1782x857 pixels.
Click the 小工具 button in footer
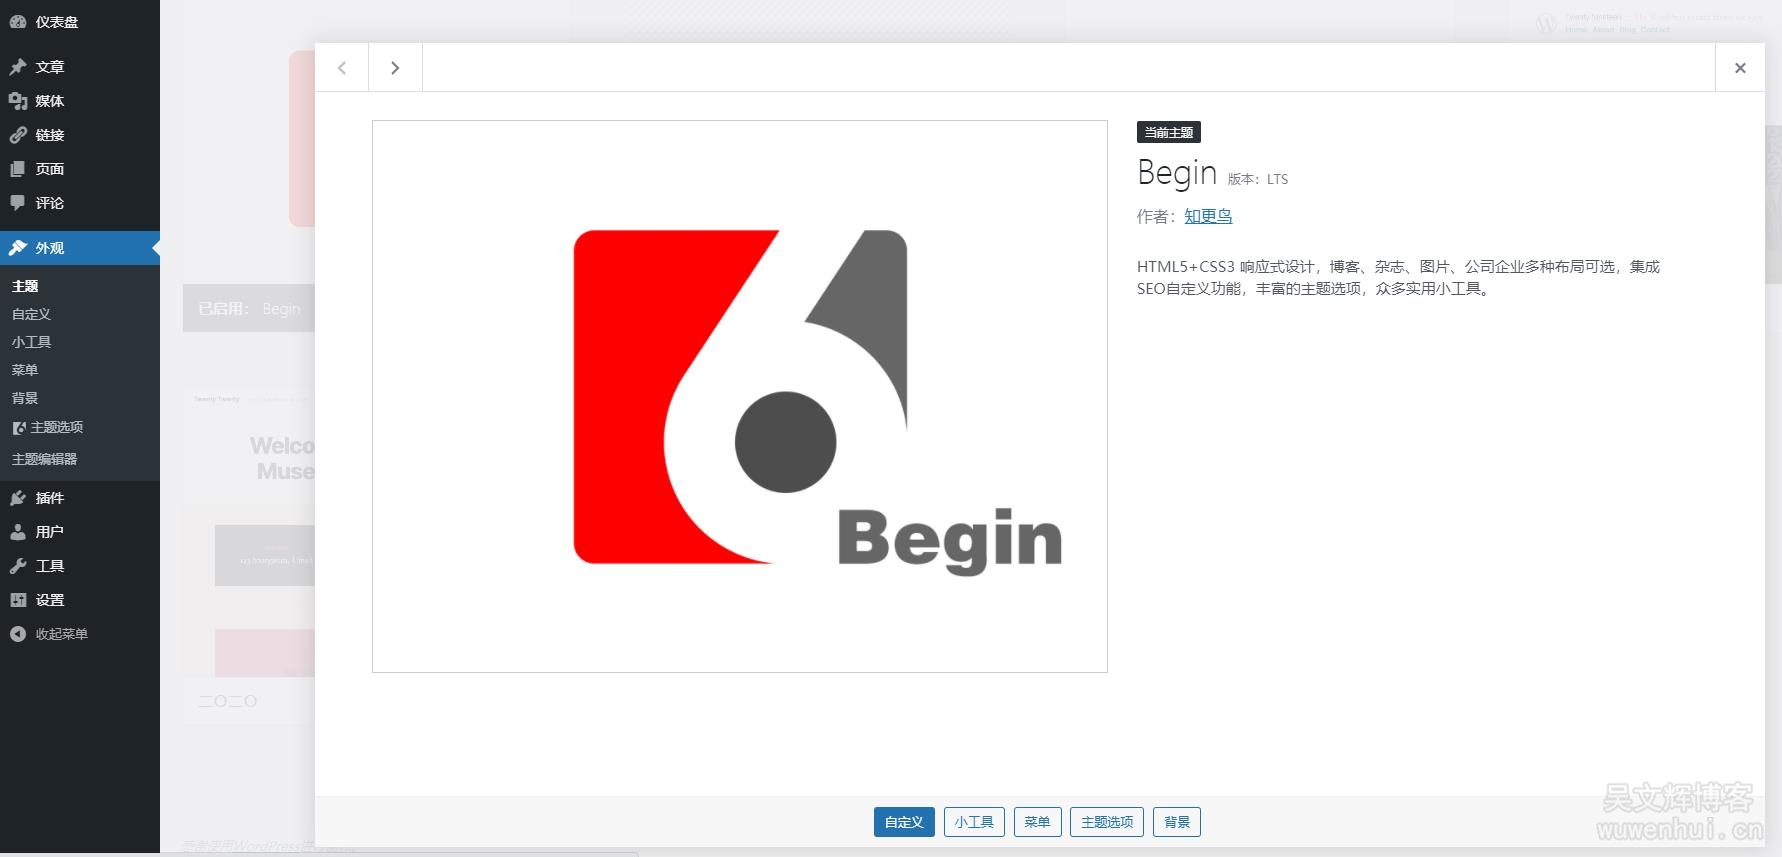coord(974,822)
